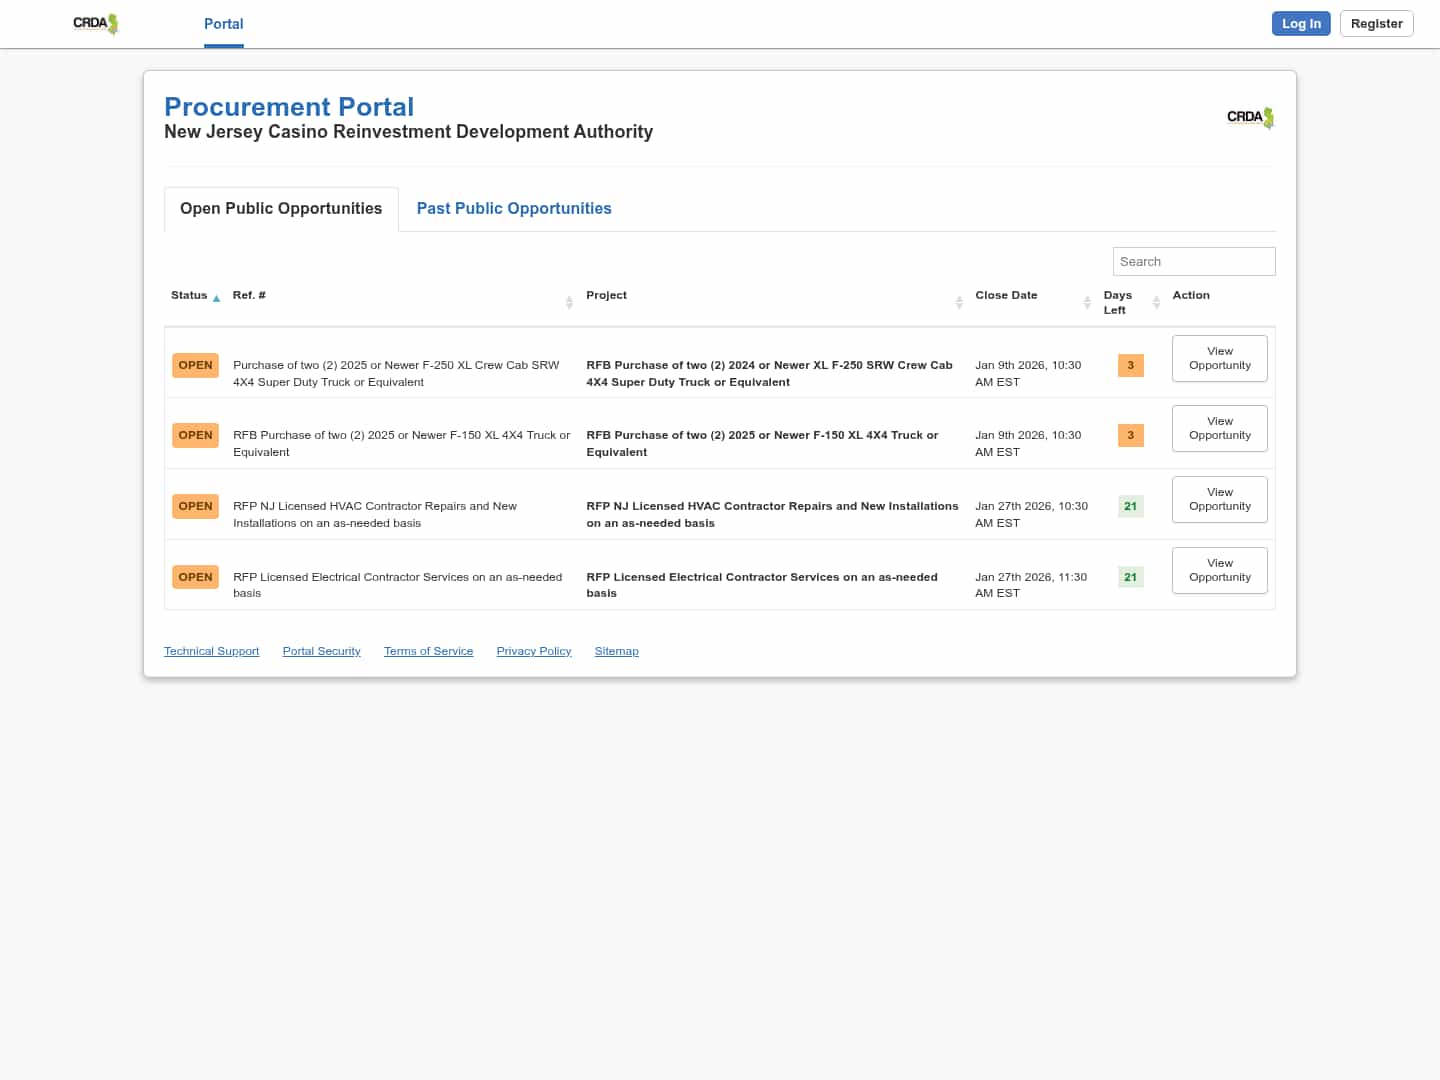View Opportunity for F-150 XL truck purchase
This screenshot has width=1440, height=1080.
1219,429
